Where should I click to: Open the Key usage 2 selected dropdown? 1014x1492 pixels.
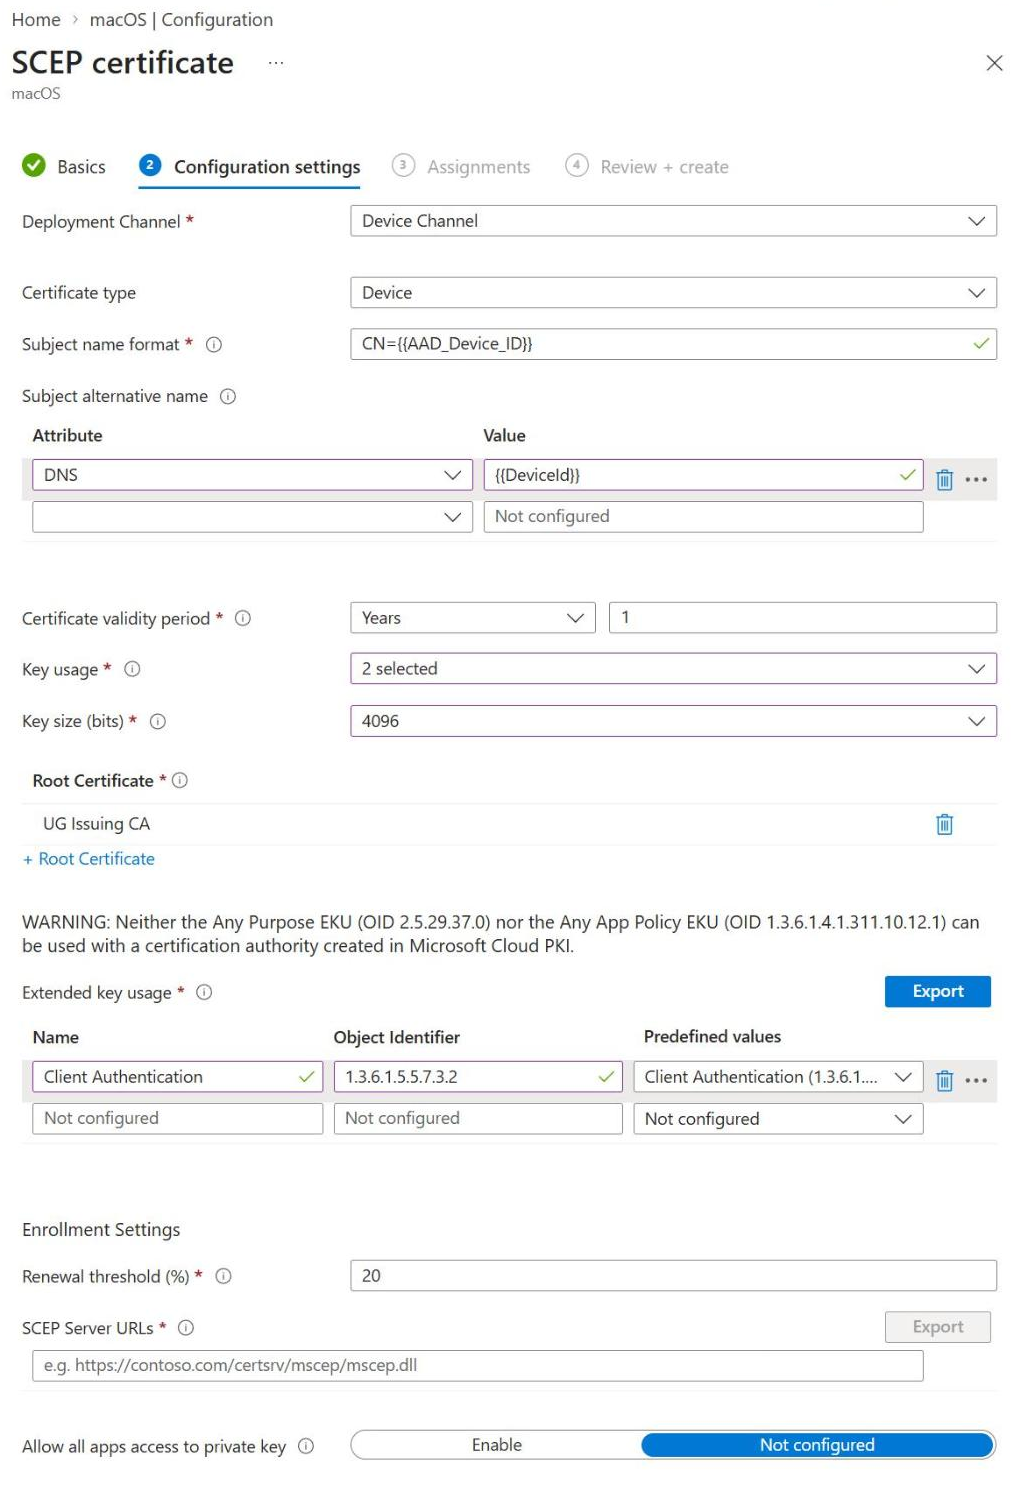[x=673, y=669]
